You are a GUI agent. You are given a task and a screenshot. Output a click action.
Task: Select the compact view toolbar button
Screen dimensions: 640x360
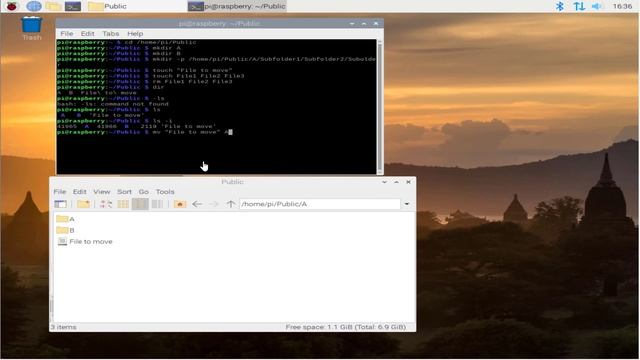point(140,204)
